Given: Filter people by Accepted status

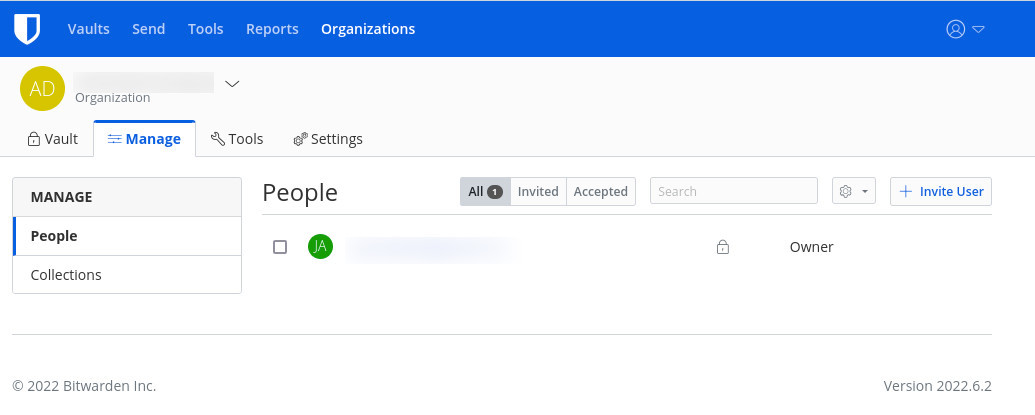Looking at the screenshot, I should coord(600,191).
